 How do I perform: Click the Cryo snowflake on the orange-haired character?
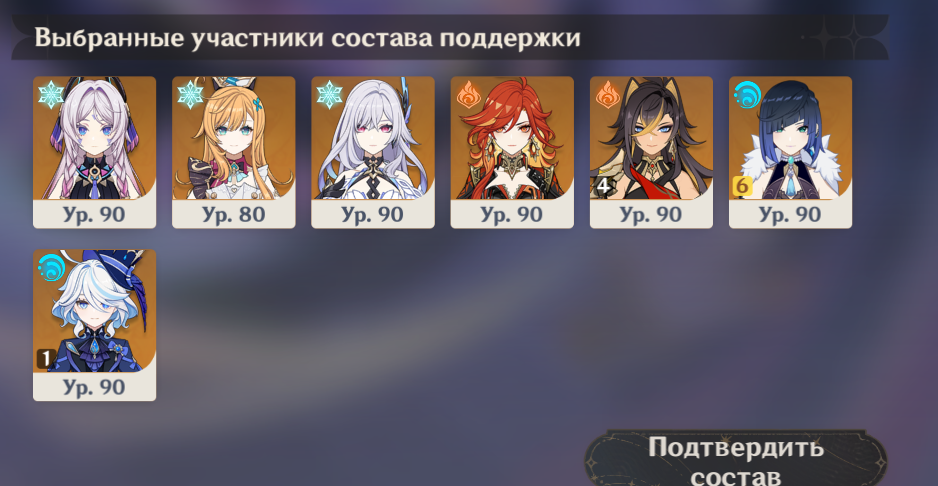190,95
